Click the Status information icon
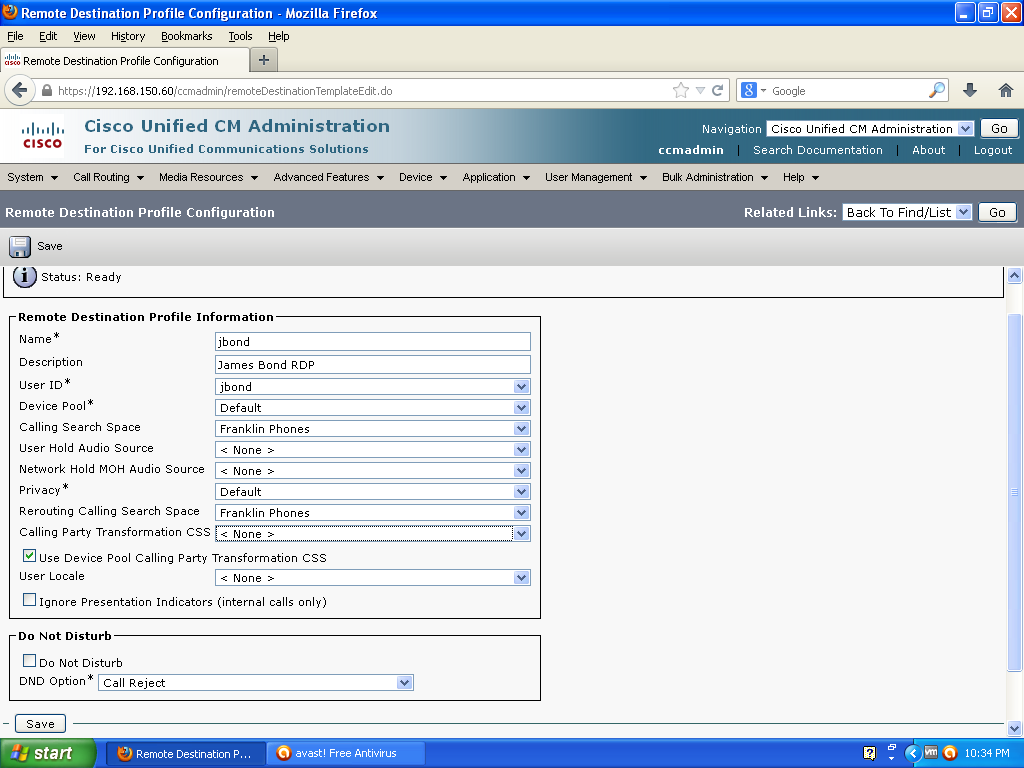The height and width of the screenshot is (768, 1024). pyautogui.click(x=25, y=277)
